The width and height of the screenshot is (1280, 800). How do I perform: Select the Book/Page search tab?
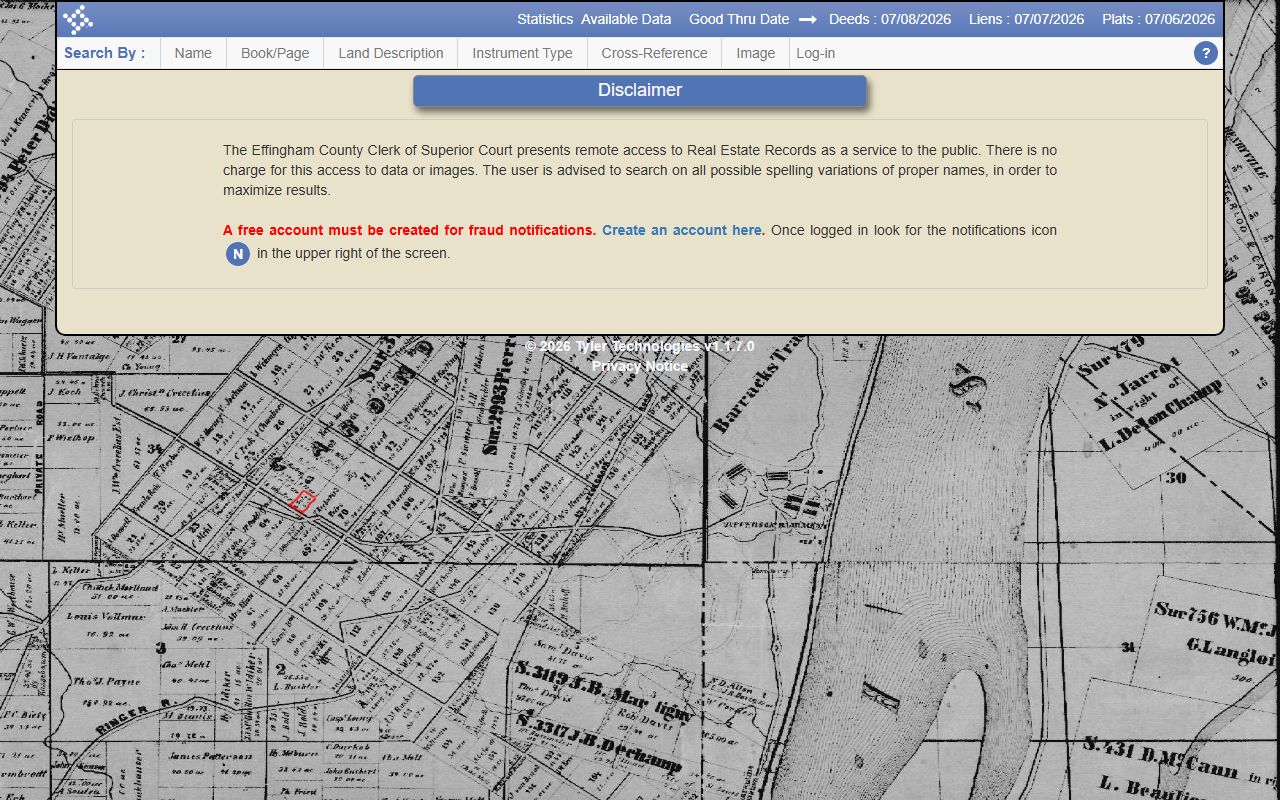(x=275, y=53)
